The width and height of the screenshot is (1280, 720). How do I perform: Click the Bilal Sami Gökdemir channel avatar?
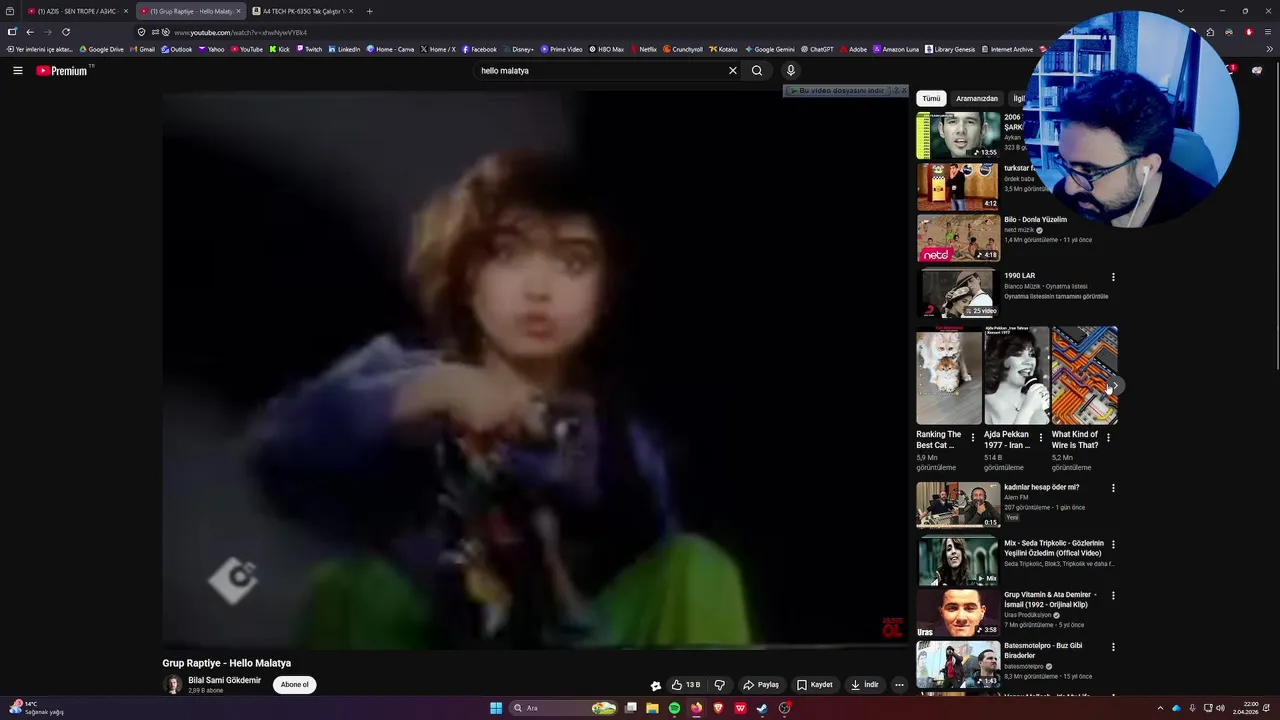click(x=173, y=685)
